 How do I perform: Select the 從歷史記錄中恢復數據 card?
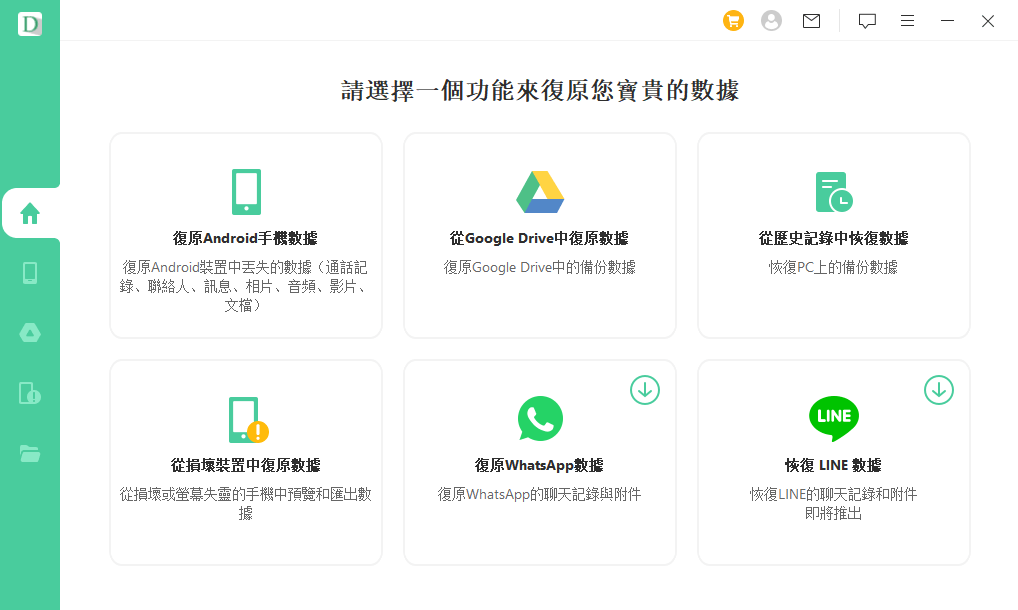833,236
